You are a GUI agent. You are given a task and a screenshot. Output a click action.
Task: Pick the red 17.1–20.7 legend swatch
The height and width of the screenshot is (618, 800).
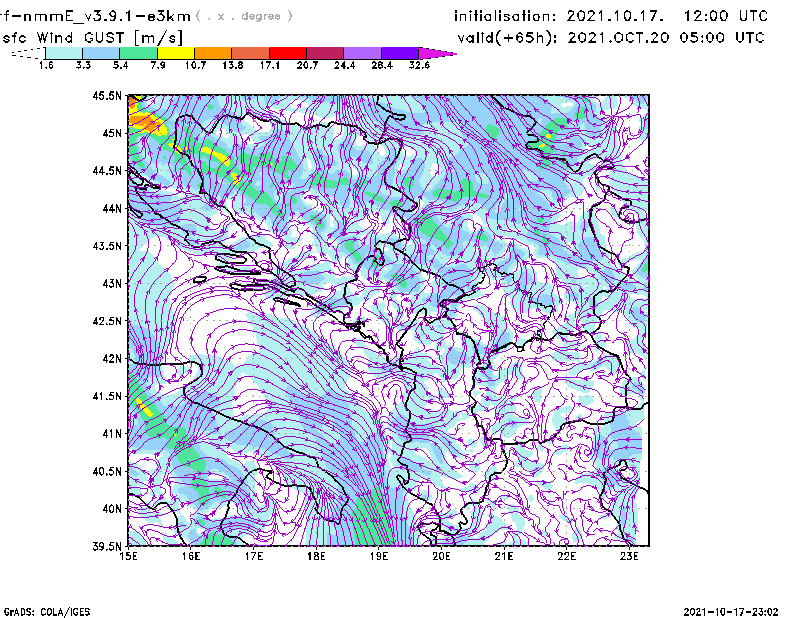287,53
